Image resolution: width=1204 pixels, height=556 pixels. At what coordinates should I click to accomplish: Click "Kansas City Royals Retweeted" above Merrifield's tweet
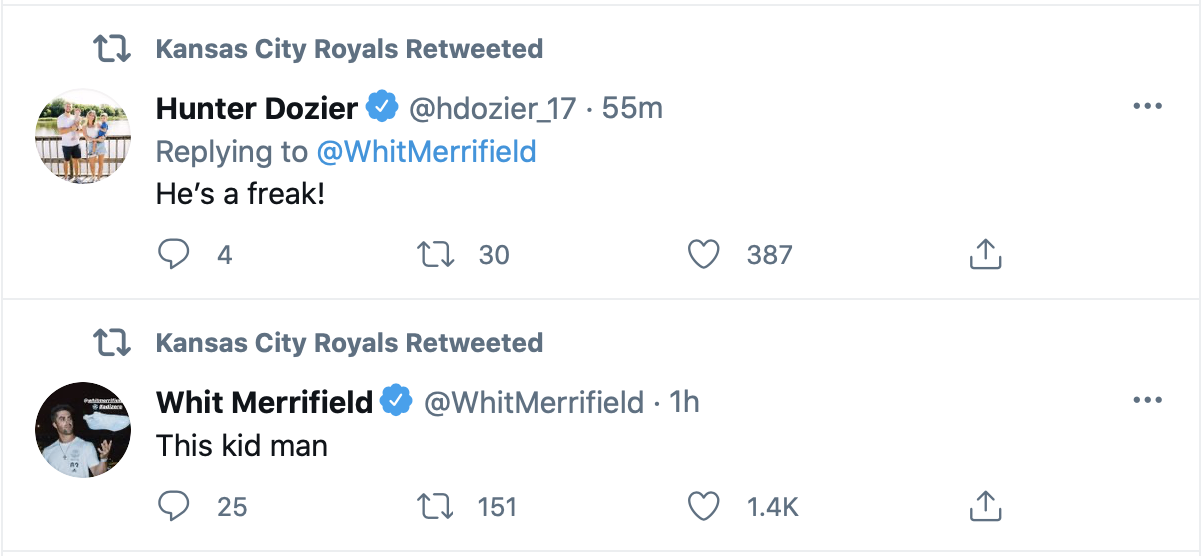pyautogui.click(x=349, y=343)
